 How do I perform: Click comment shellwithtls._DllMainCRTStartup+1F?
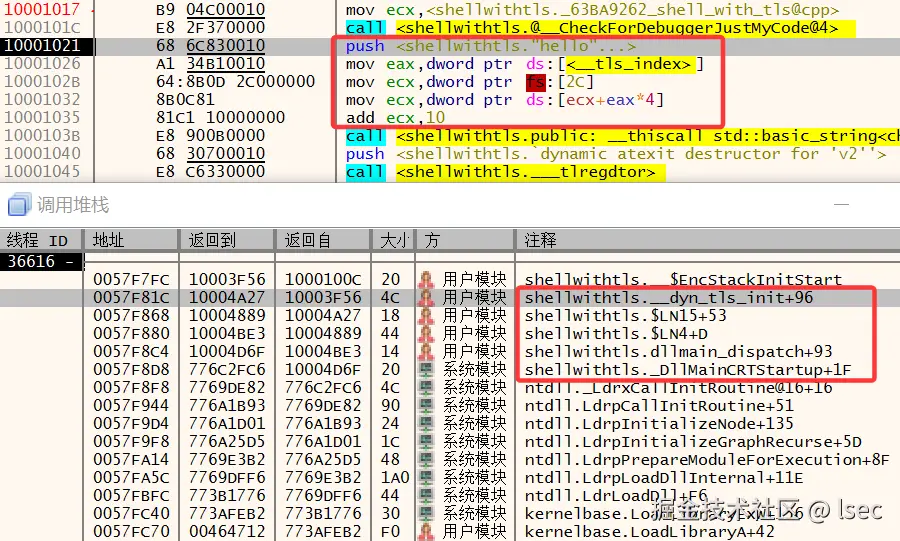688,369
